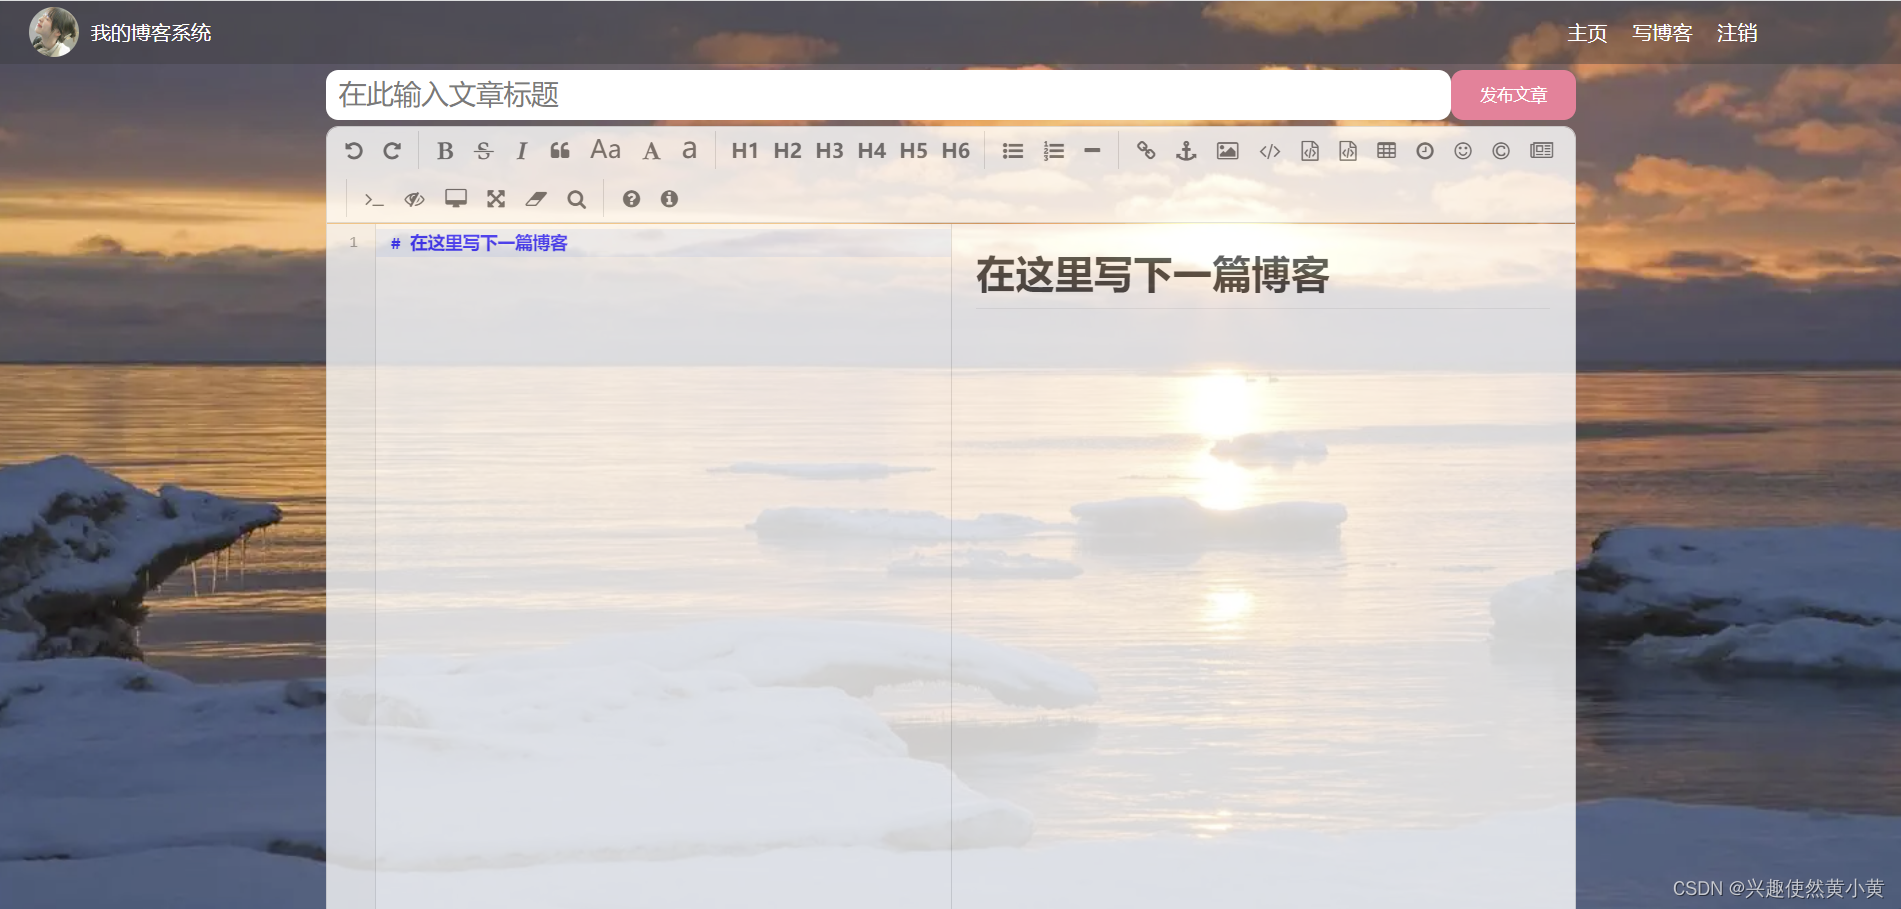The image size is (1901, 909).
Task: Insert preformatted text block icon
Action: click(x=1310, y=151)
